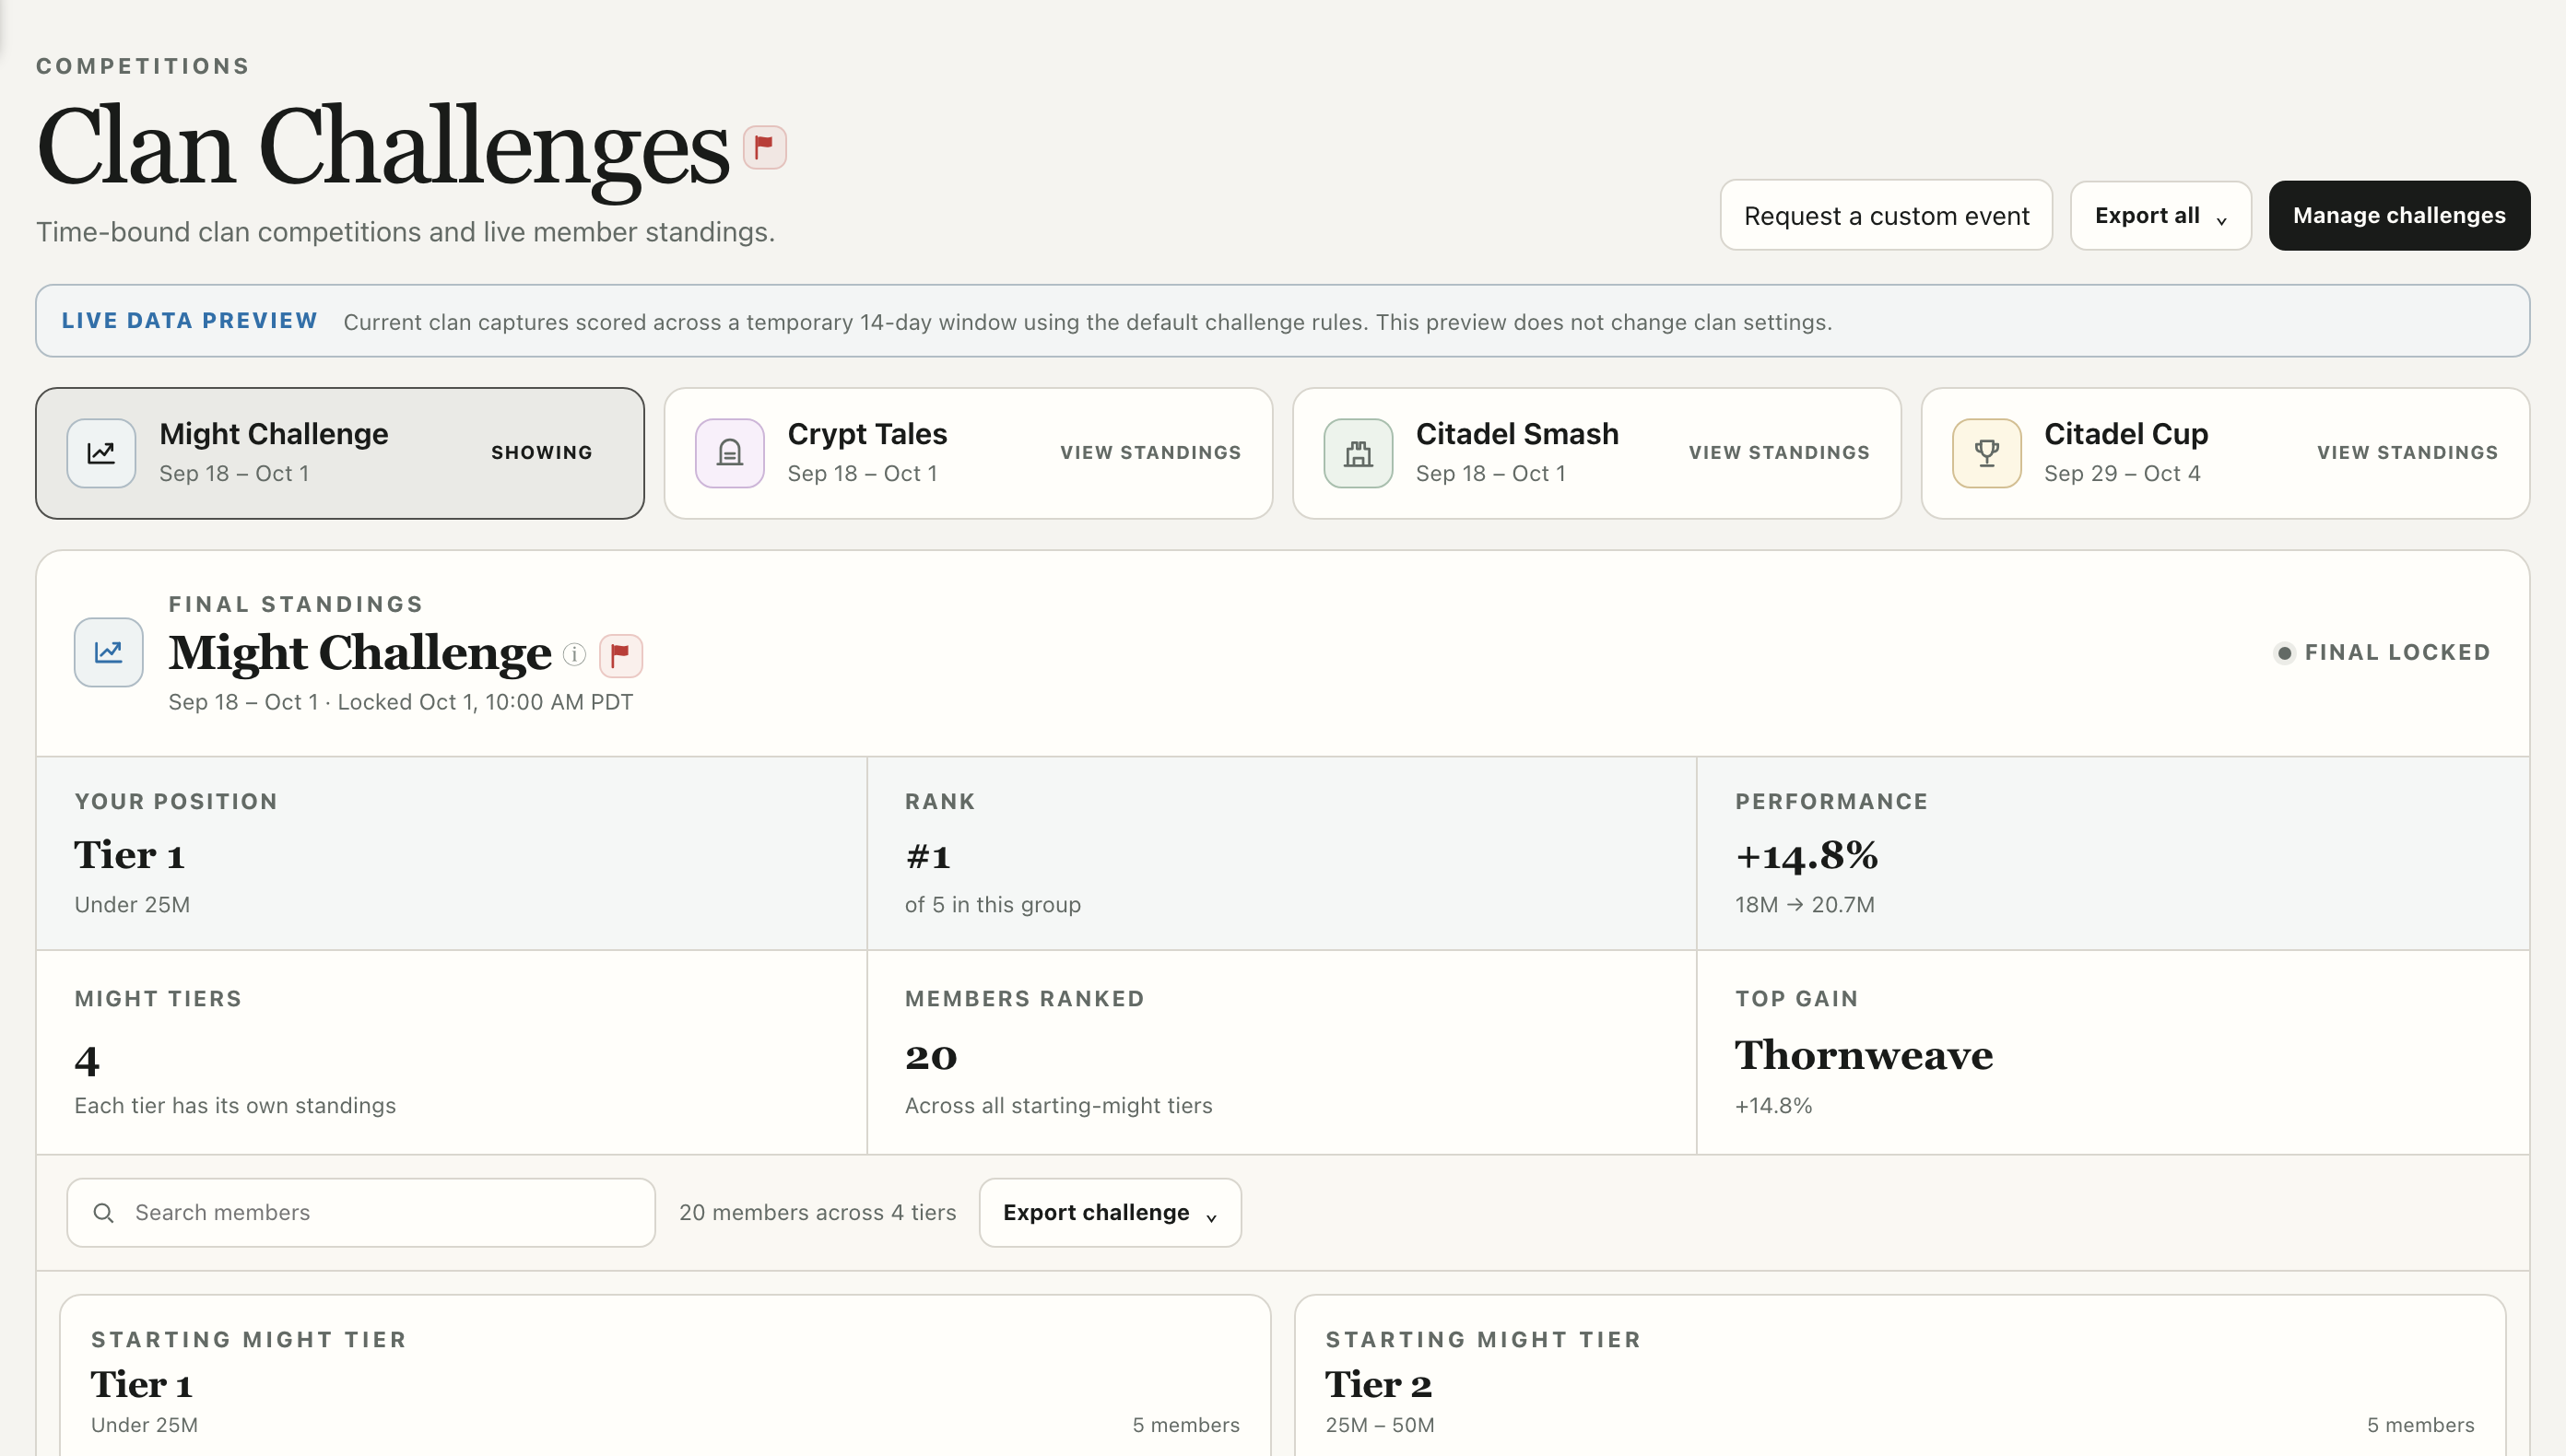The height and width of the screenshot is (1456, 2566).
Task: Click the trophy icon on Citadel Cup card
Action: pyautogui.click(x=1987, y=453)
